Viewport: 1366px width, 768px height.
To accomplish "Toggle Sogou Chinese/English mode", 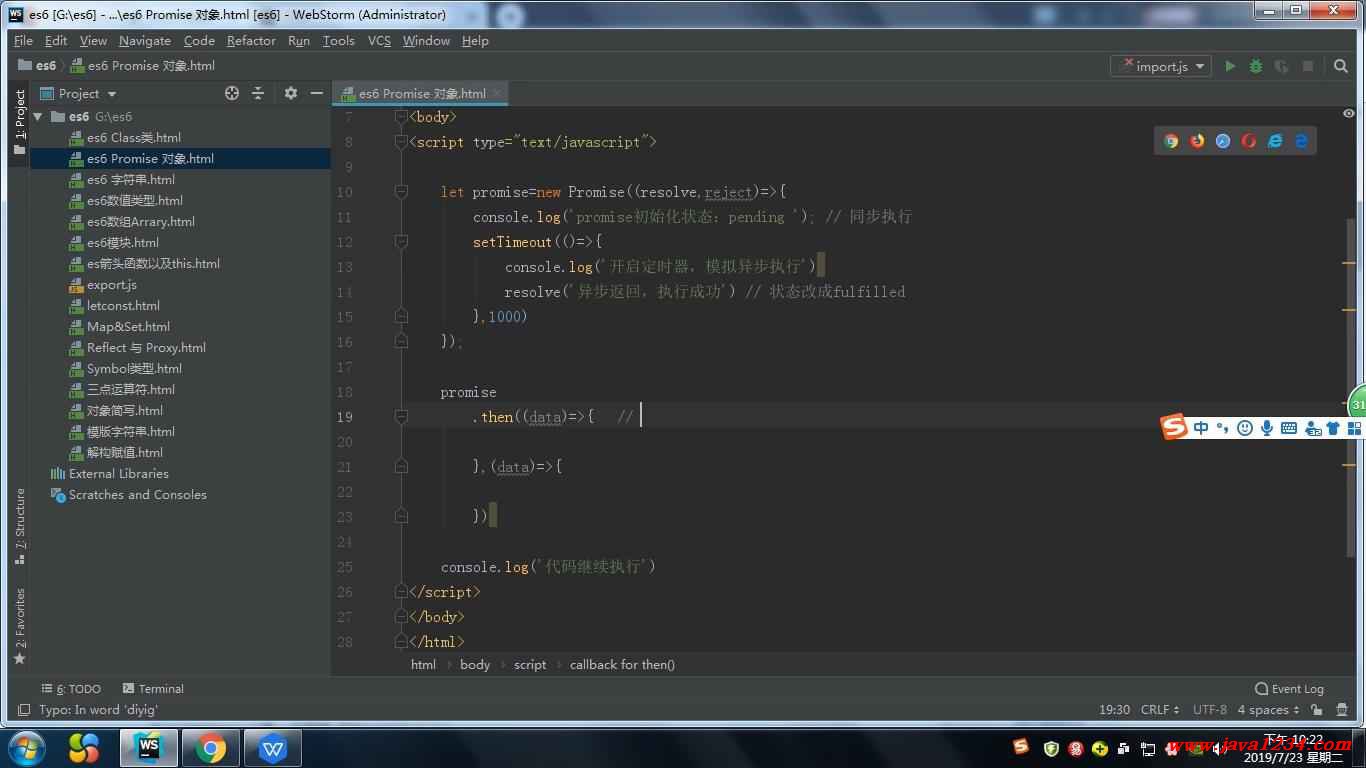I will click(1201, 428).
